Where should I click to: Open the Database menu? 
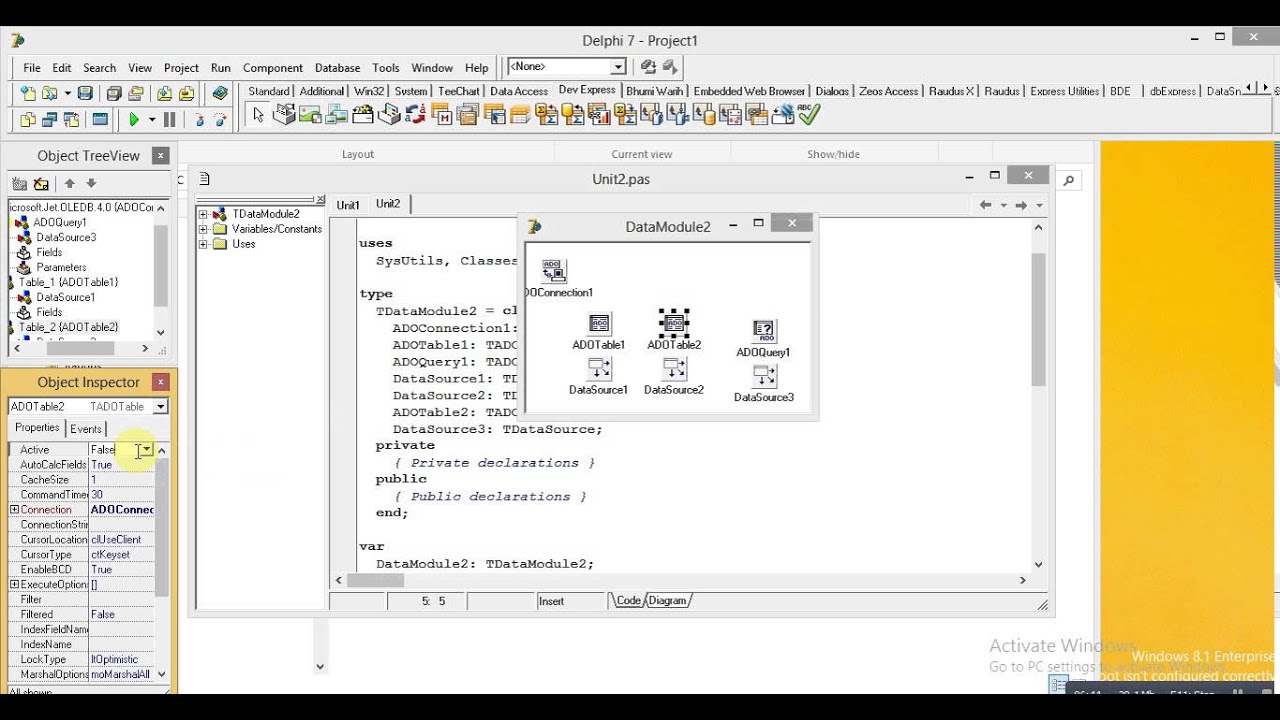337,68
